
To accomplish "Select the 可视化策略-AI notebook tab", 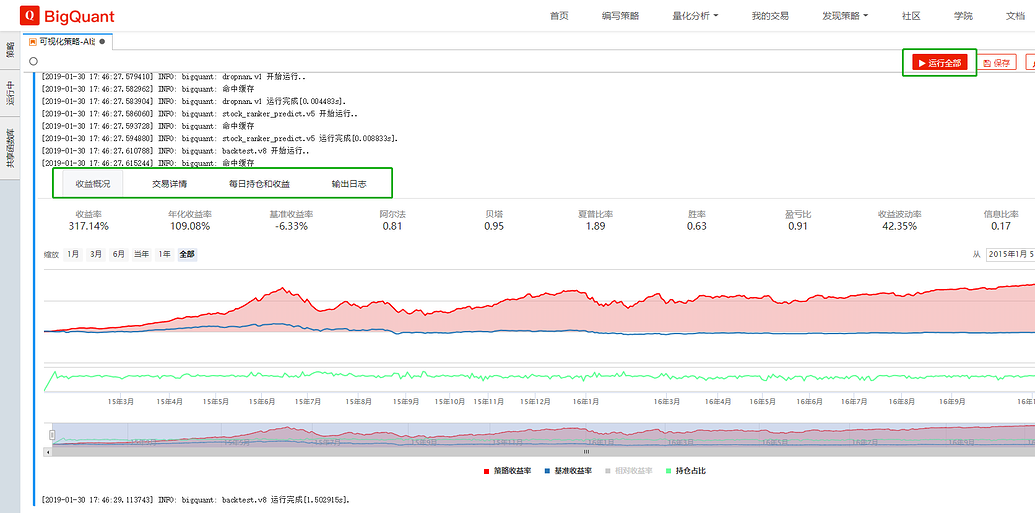I will [x=68, y=42].
